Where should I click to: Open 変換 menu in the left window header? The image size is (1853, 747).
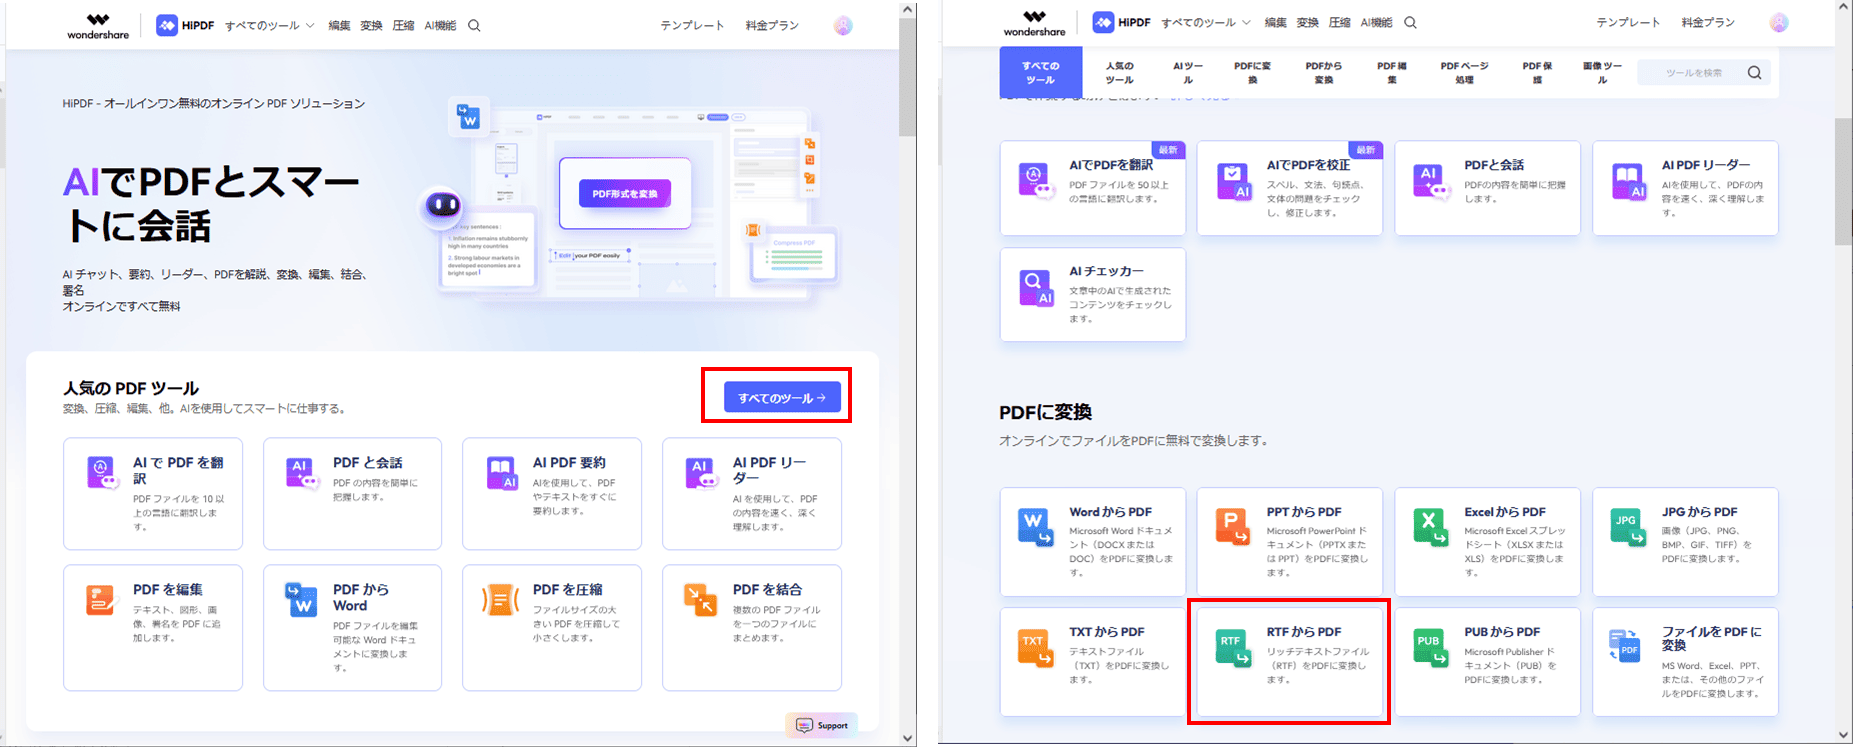(x=371, y=25)
